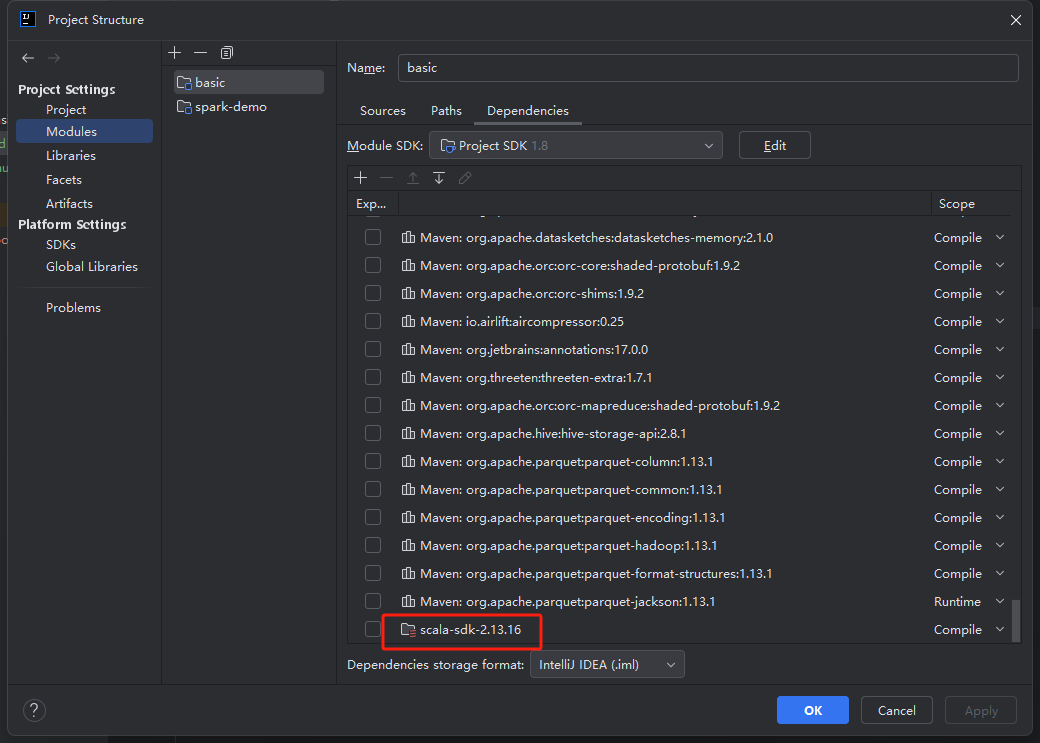Click Edit button next to Module SDK
This screenshot has height=743, width=1040.
[775, 145]
